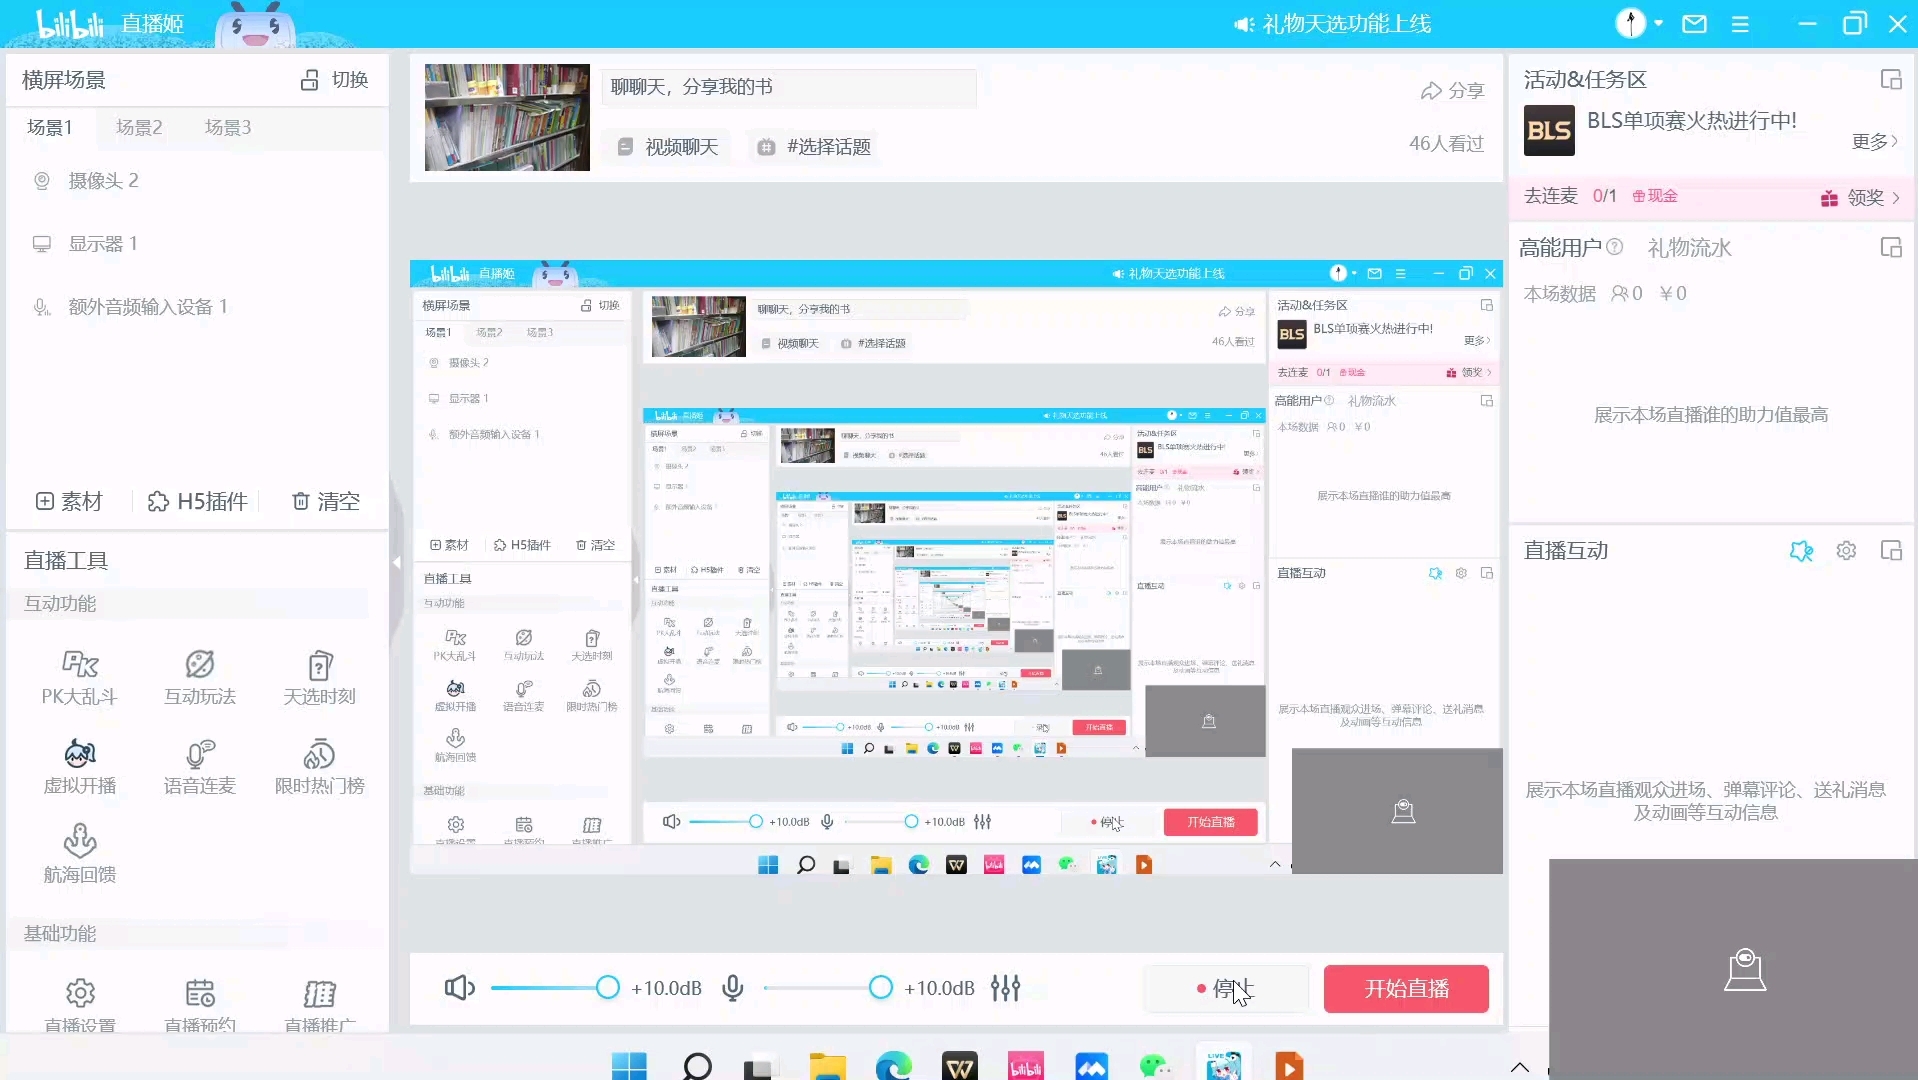1918x1080 pixels.
Task: Open mail messages icon in title bar
Action: (1694, 24)
